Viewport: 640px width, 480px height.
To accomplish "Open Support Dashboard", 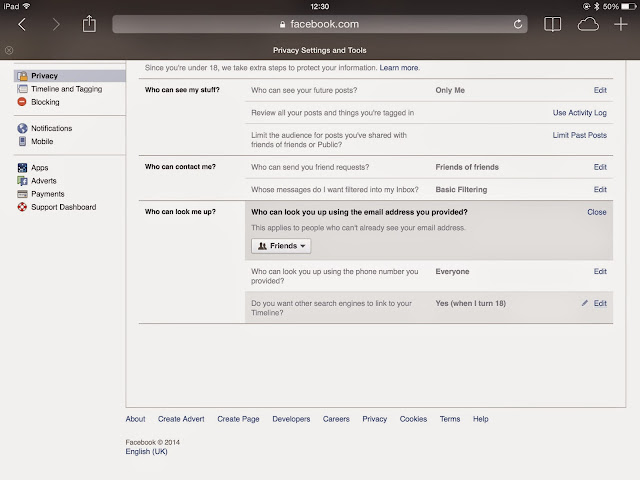I will pos(64,207).
